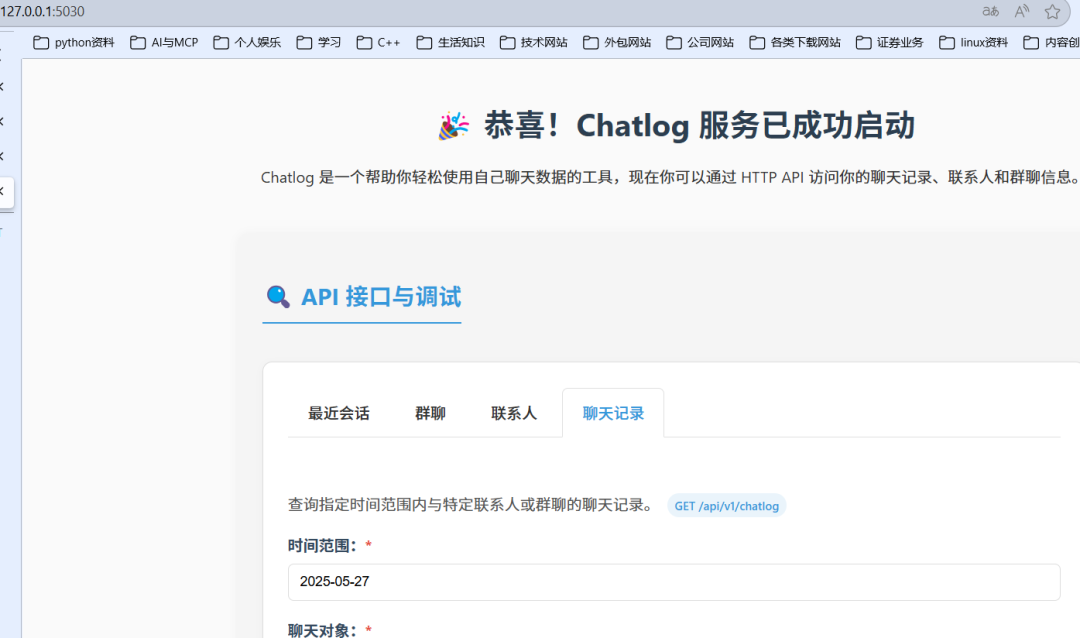This screenshot has width=1080, height=638.
Task: Click the read aloud icon in address bar
Action: coord(1022,12)
